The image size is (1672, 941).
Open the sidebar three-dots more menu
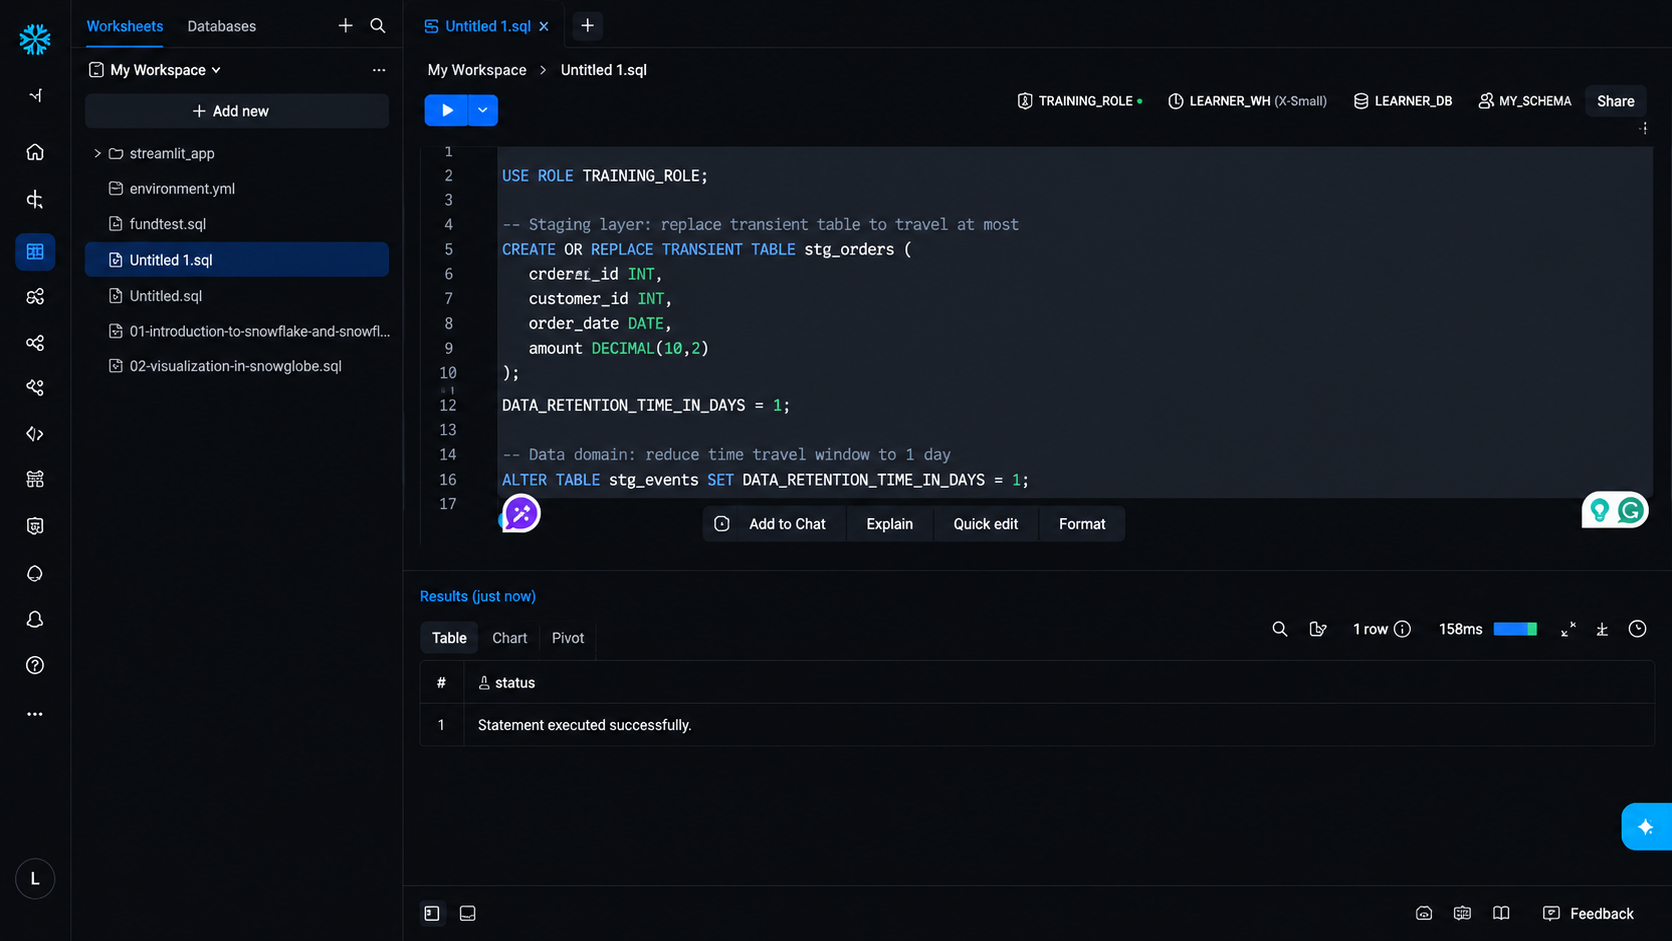pyautogui.click(x=35, y=714)
